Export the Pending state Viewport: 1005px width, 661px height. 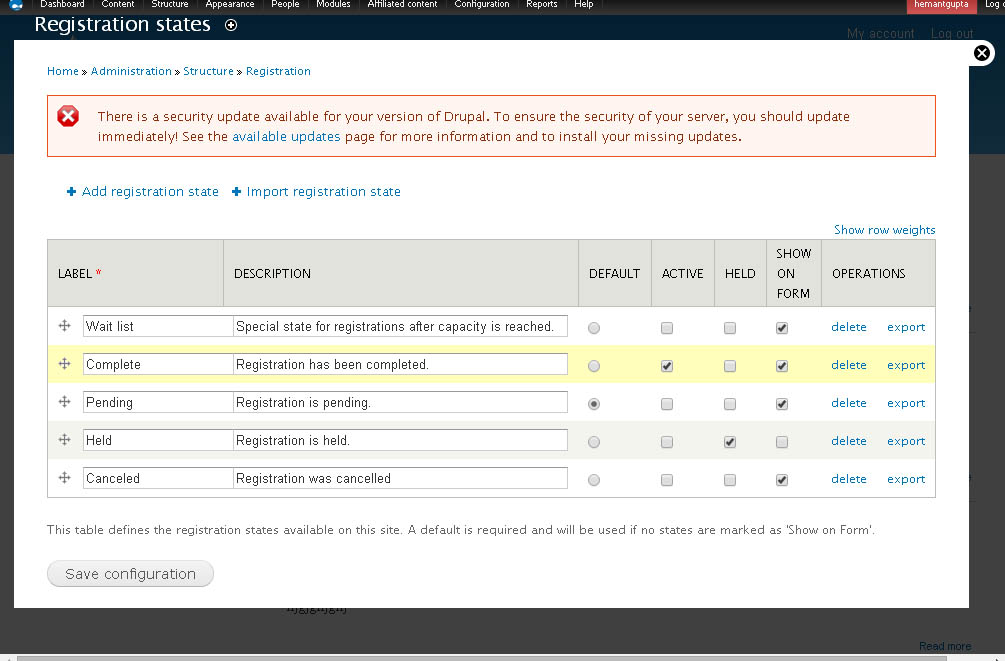click(906, 403)
